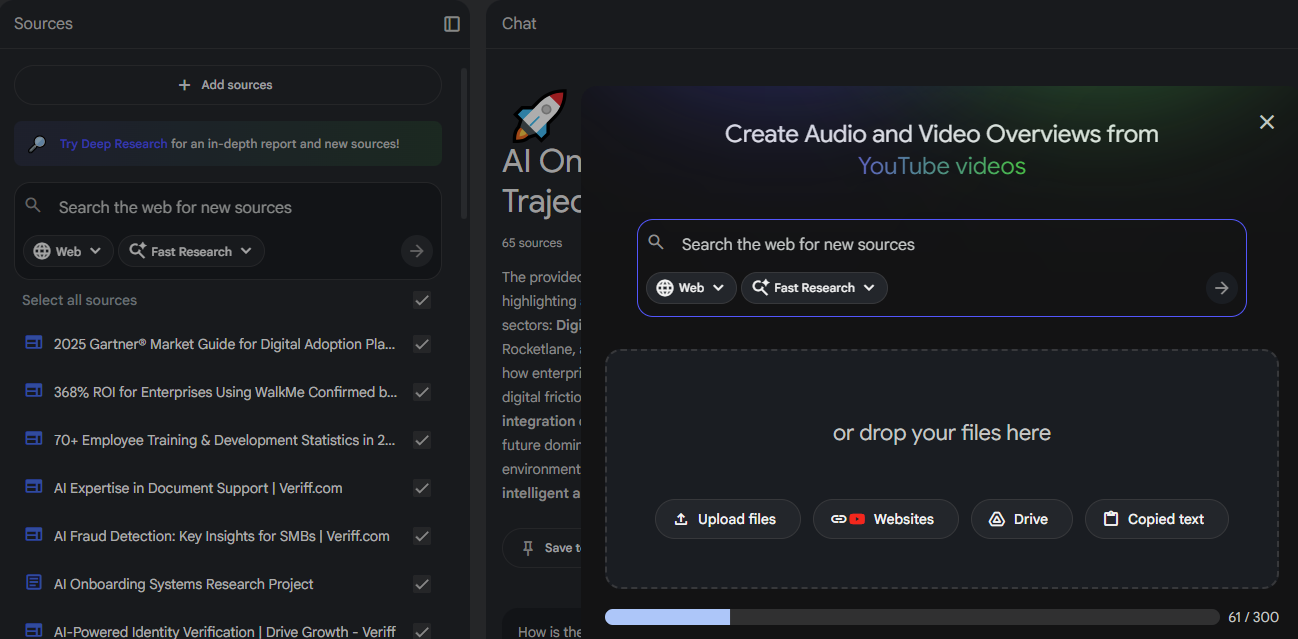
Task: Click the plus icon in Add sources
Action: point(184,85)
